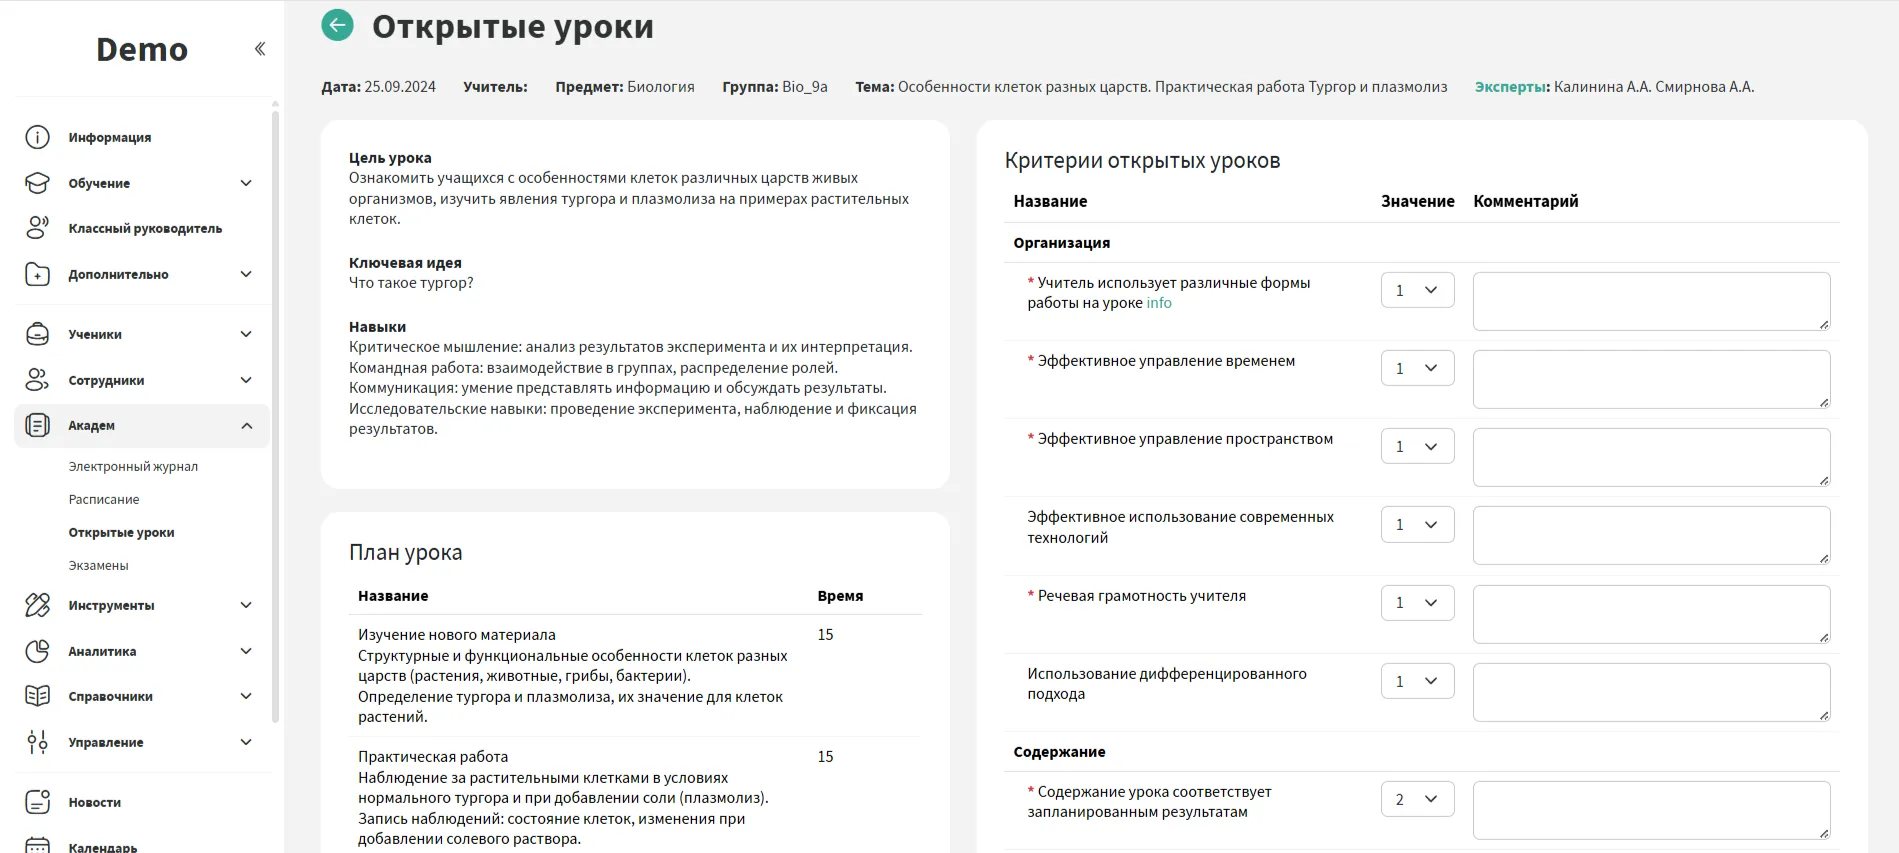Viewport: 1899px width, 853px height.
Task: Click the green back arrow icon
Action: coord(337,25)
